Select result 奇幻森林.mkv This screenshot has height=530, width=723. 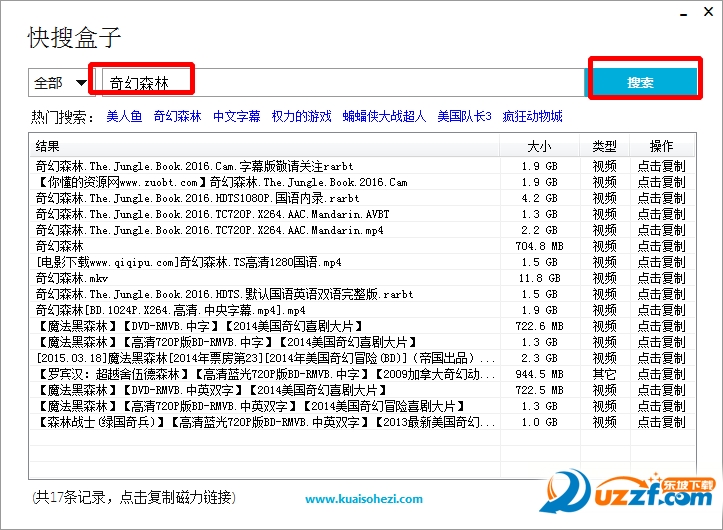(x=72, y=278)
